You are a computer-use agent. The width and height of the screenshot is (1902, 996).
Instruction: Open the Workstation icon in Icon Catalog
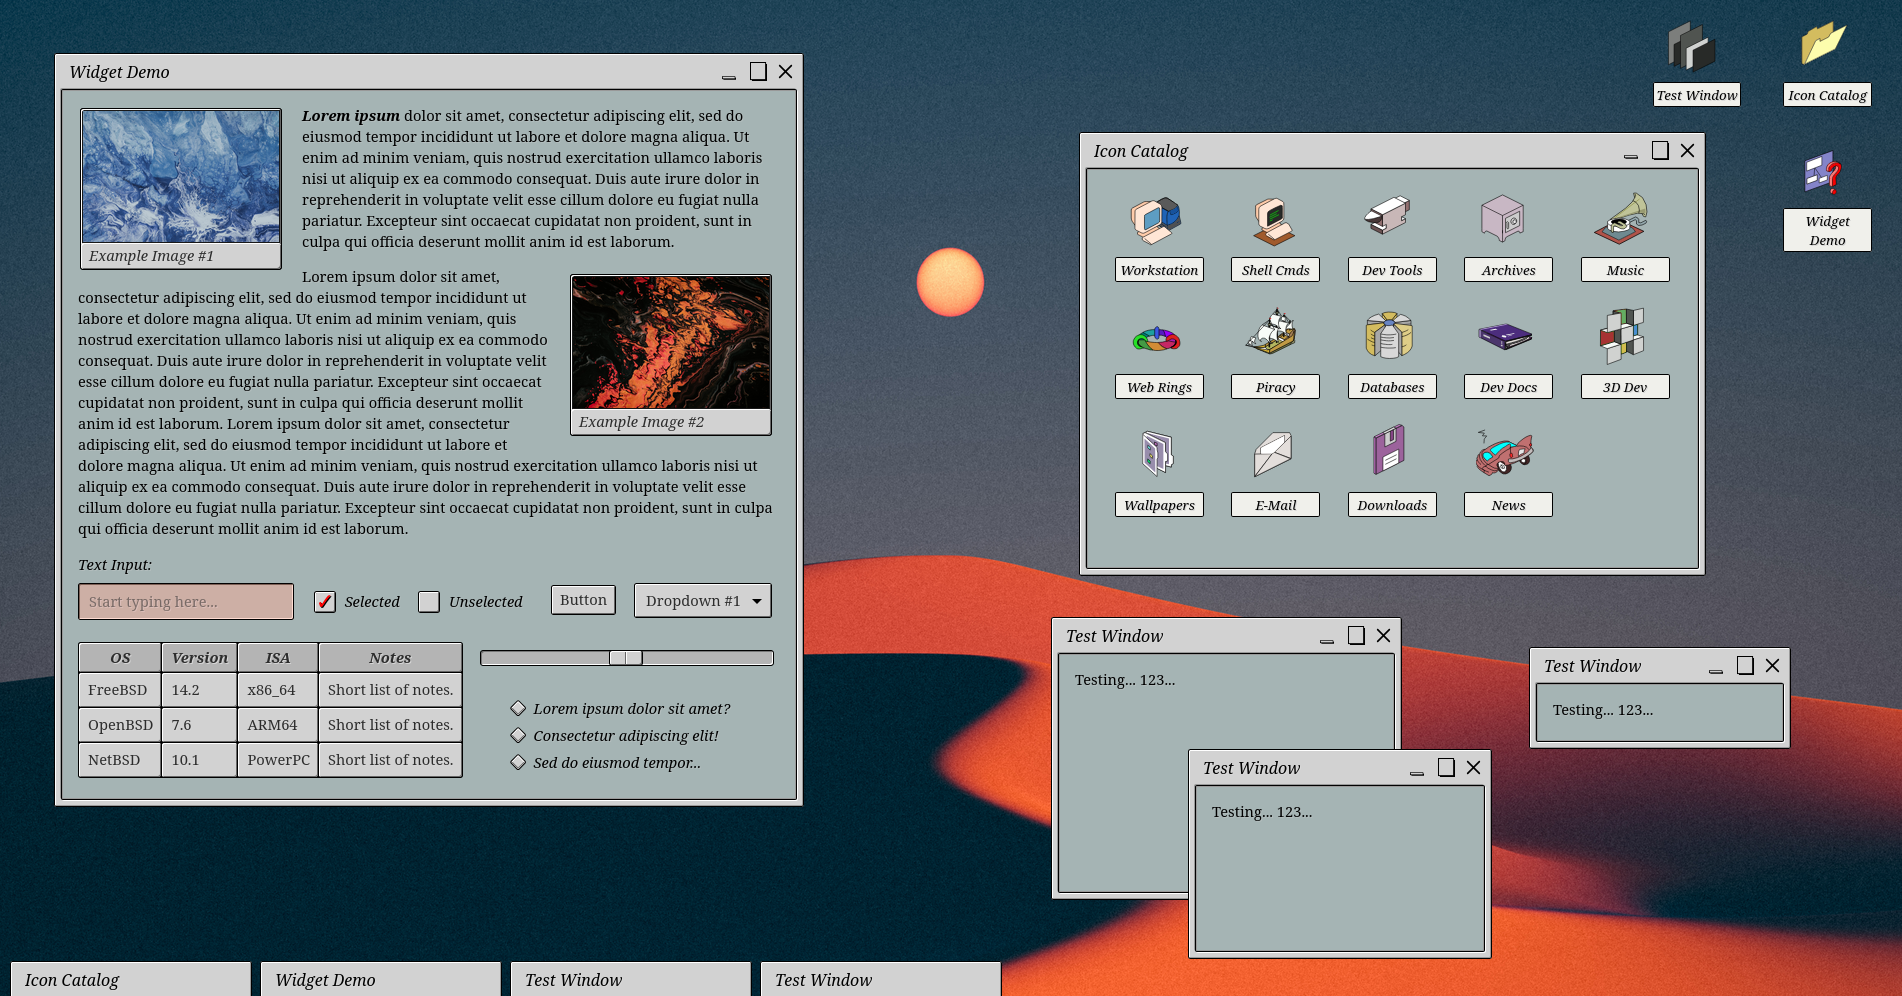tap(1157, 221)
